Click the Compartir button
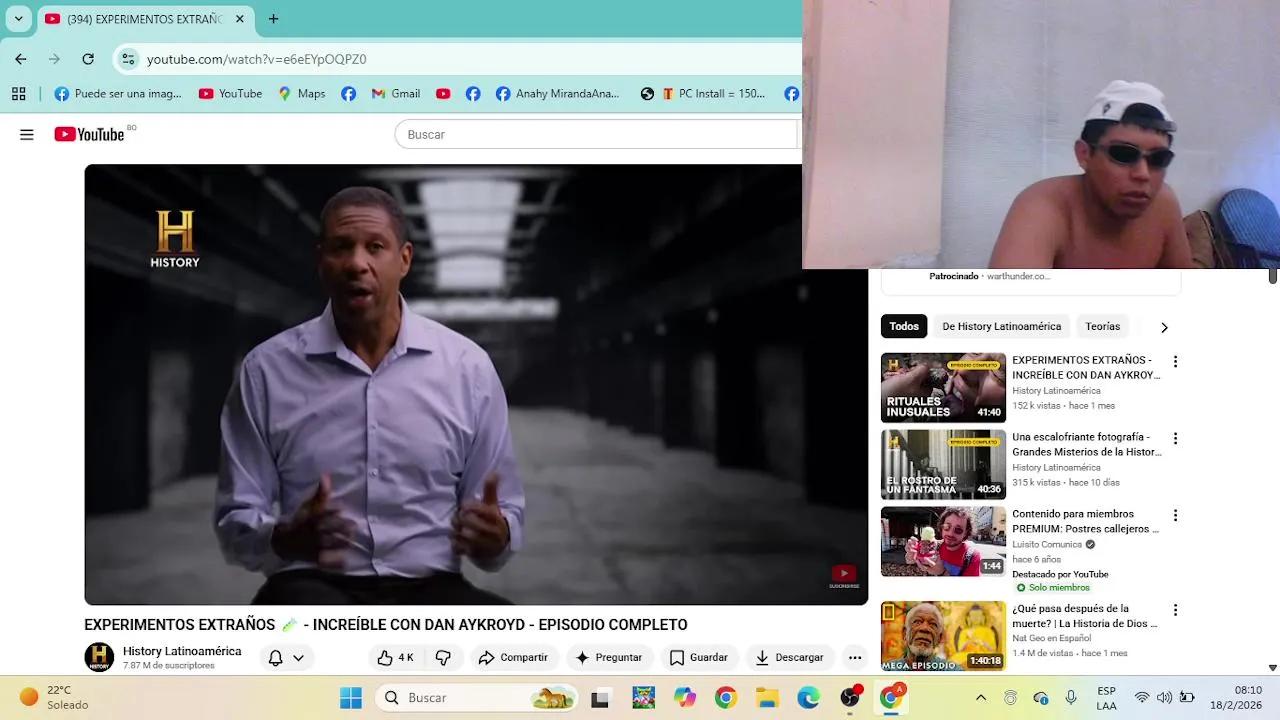 click(x=514, y=657)
